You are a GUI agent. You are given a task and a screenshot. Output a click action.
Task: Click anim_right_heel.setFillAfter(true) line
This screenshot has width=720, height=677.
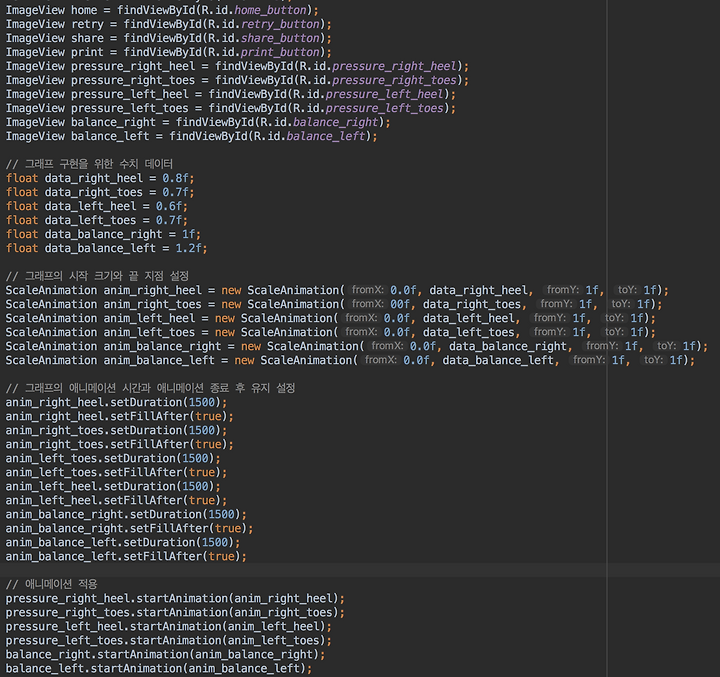click(119, 416)
